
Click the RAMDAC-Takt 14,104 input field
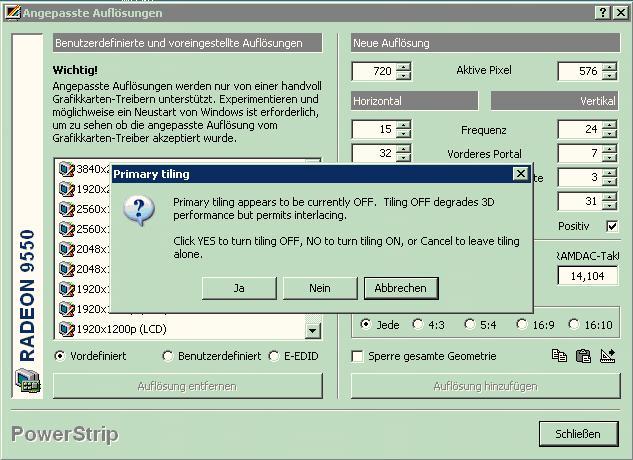coord(587,276)
